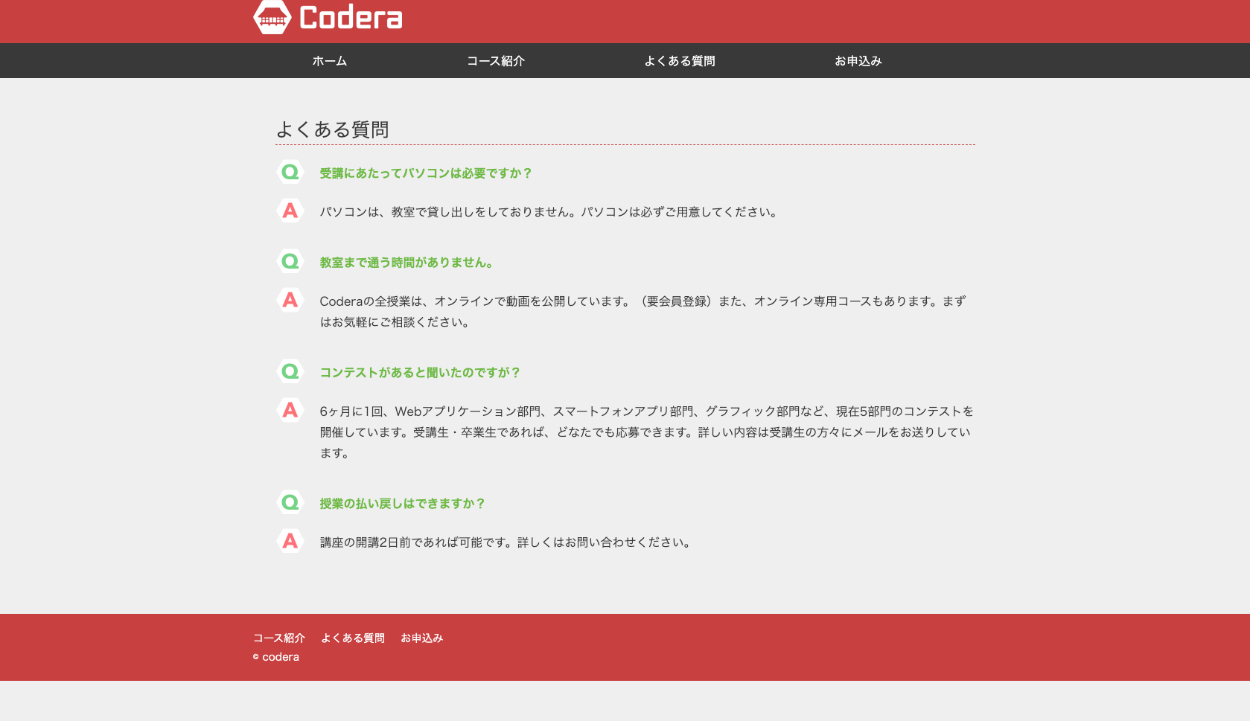Click the Q icon beside パソコン question
Image resolution: width=1250 pixels, height=721 pixels.
click(x=290, y=172)
